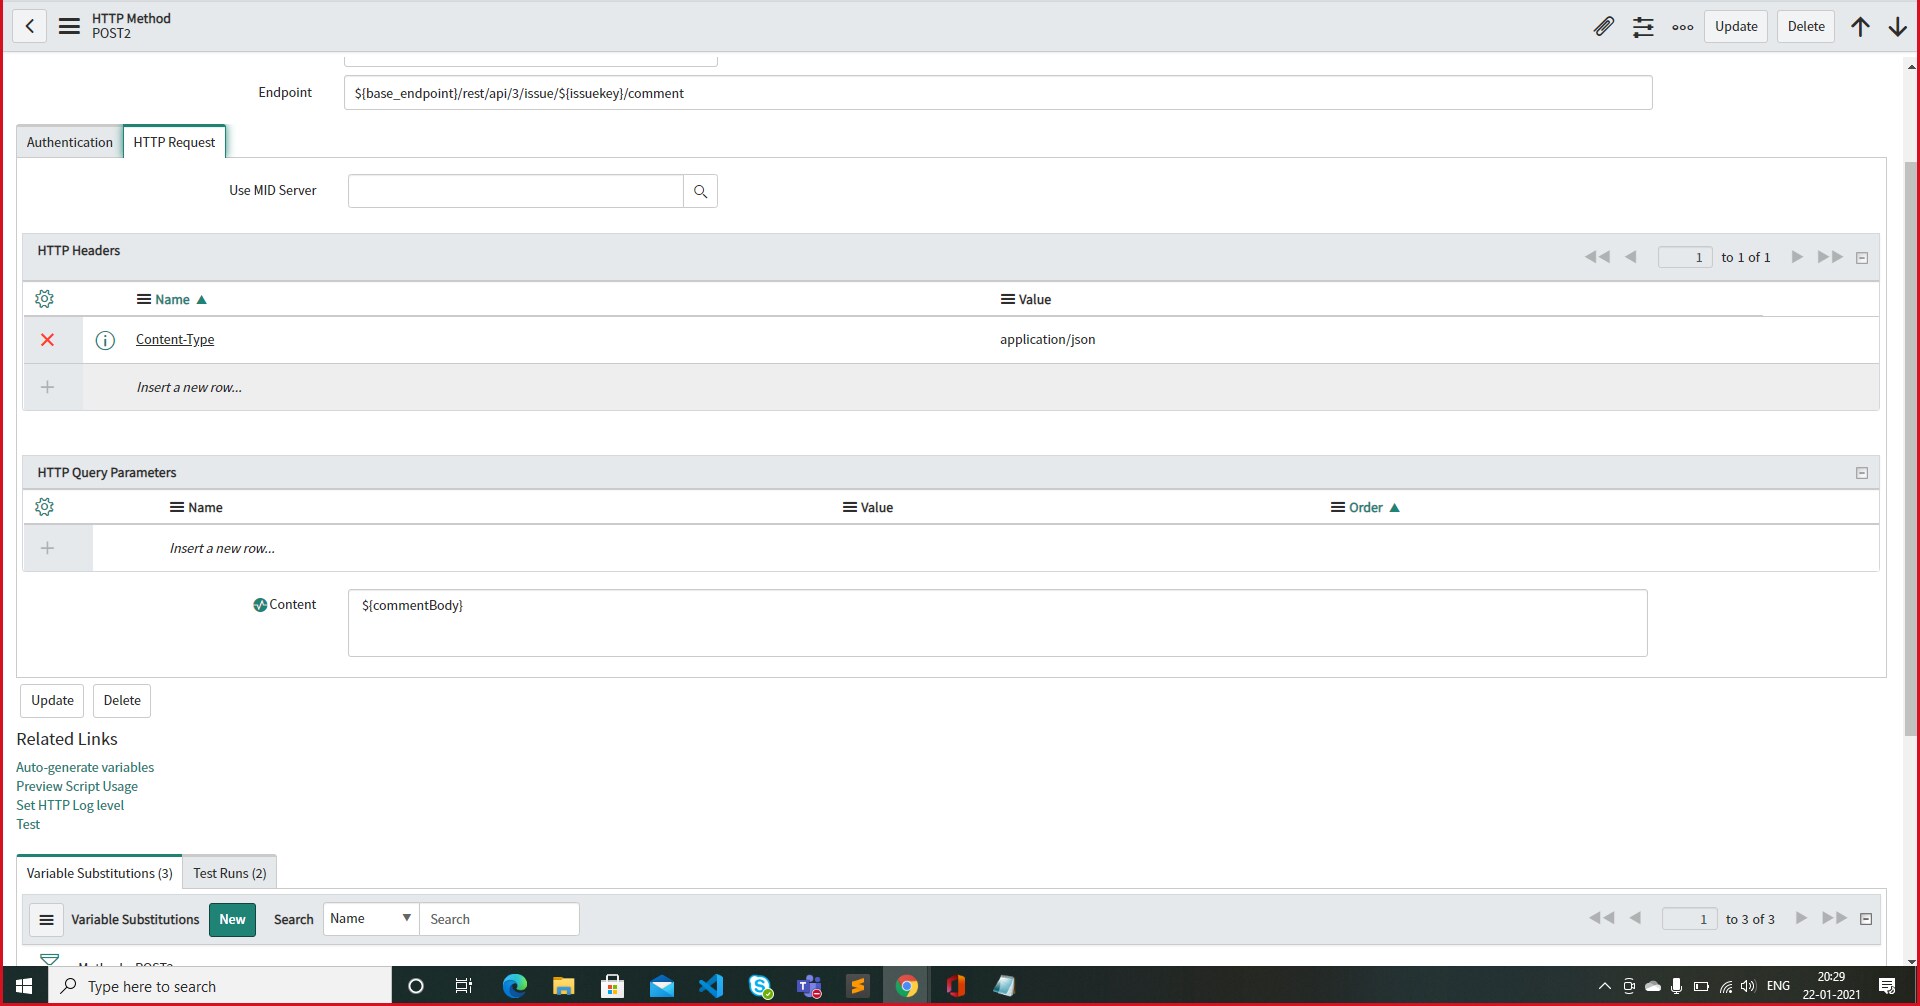Click the application/json value cell

(x=1048, y=340)
